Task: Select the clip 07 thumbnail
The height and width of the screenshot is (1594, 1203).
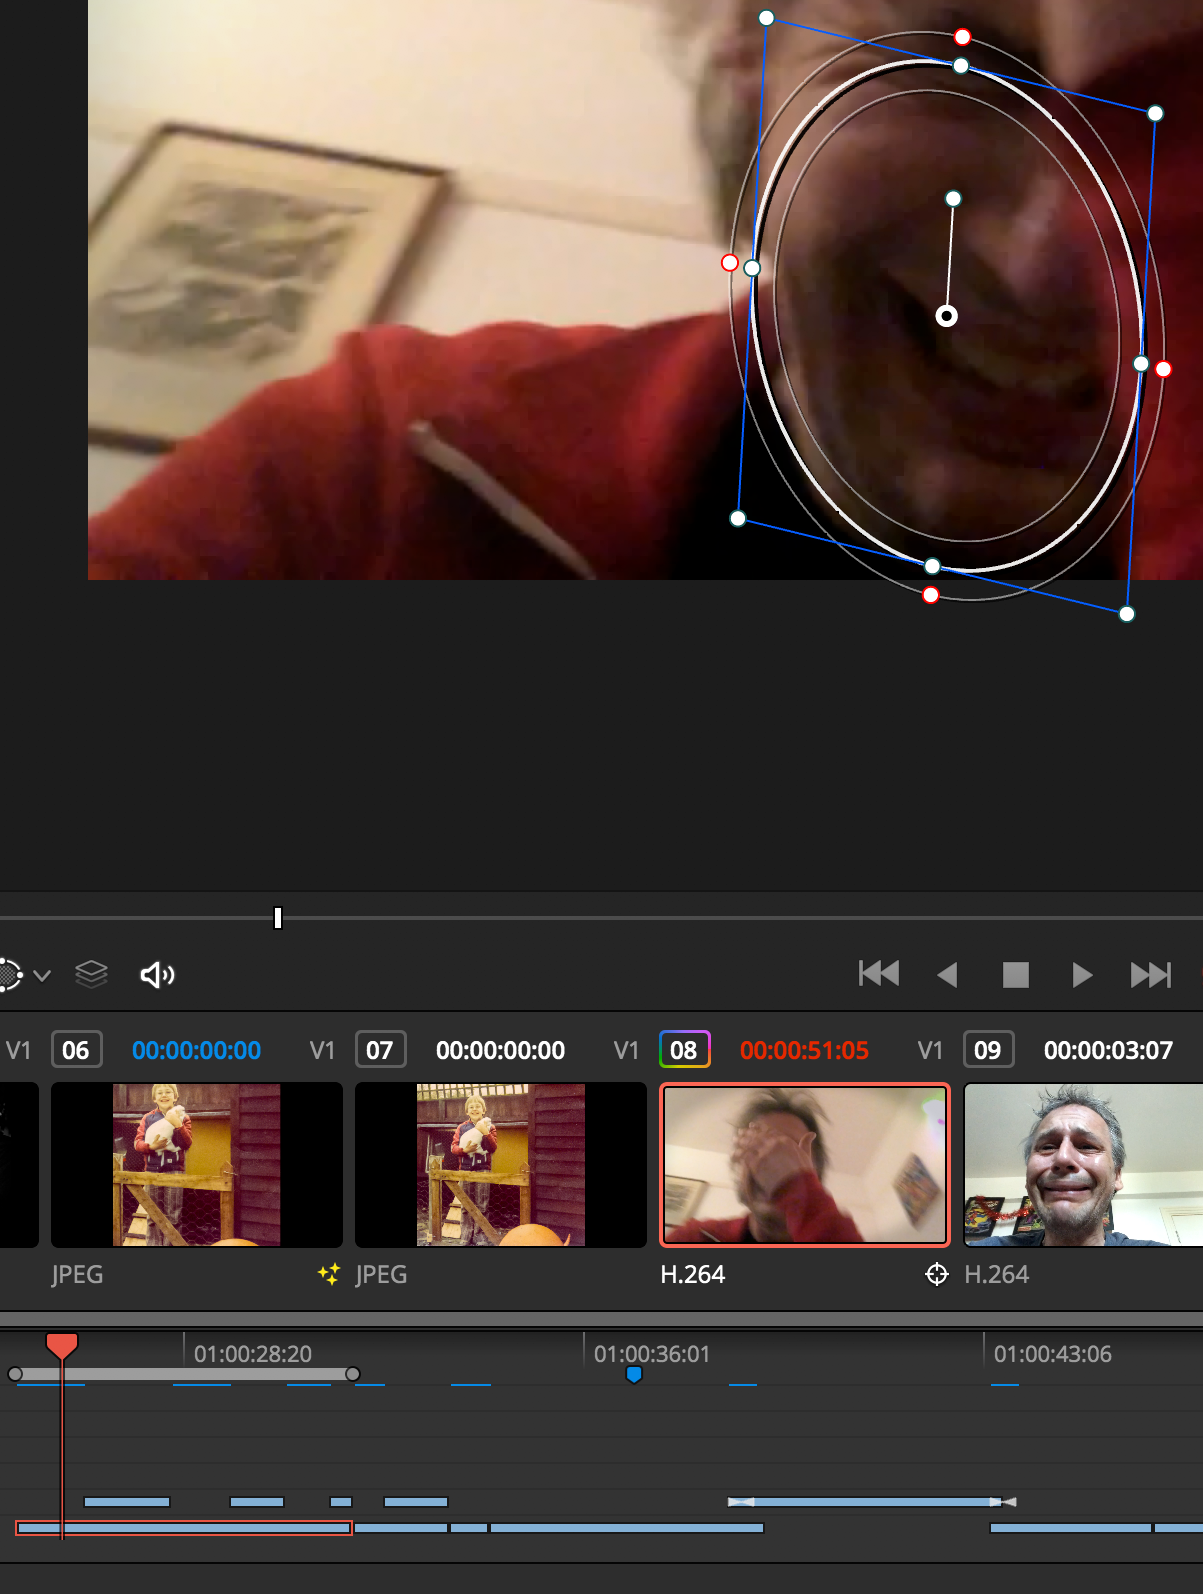Action: (x=501, y=1165)
